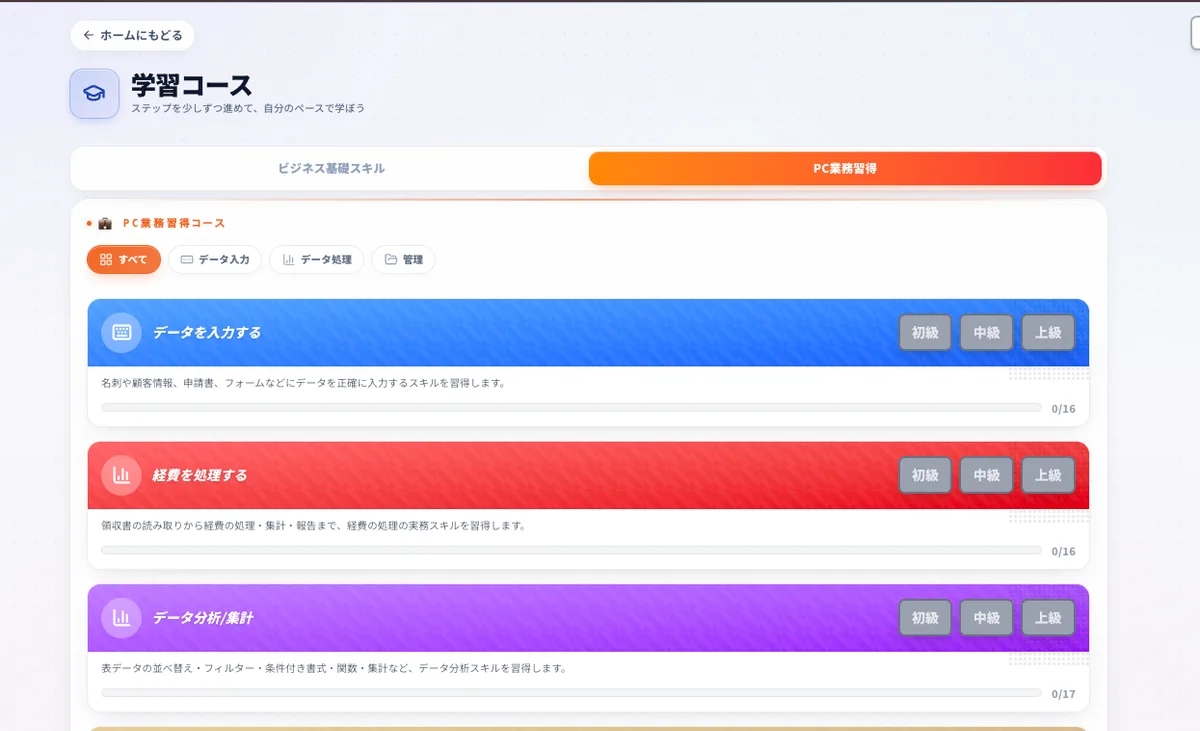The height and width of the screenshot is (731, 1200).
Task: Click the description starting 領収書の読み取り
Action: (313, 525)
